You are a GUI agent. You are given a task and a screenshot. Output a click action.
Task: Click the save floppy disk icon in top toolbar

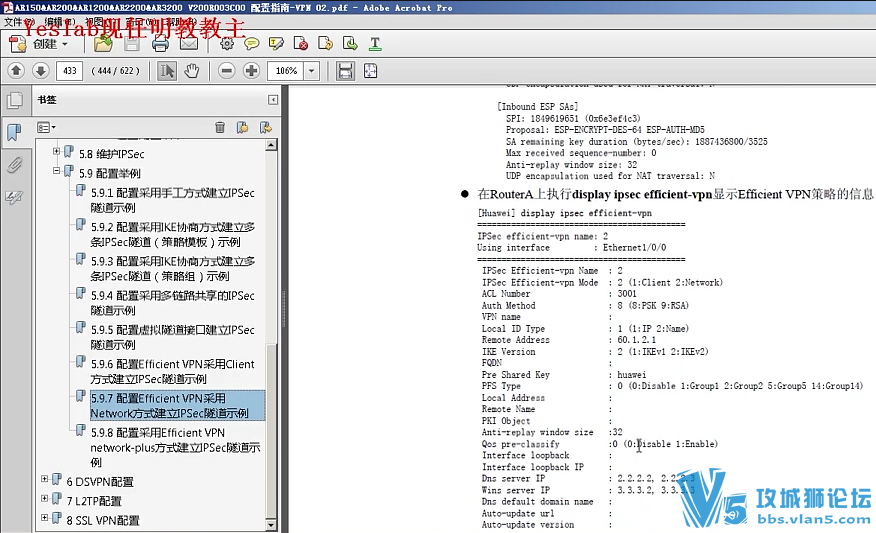pyautogui.click(x=132, y=44)
